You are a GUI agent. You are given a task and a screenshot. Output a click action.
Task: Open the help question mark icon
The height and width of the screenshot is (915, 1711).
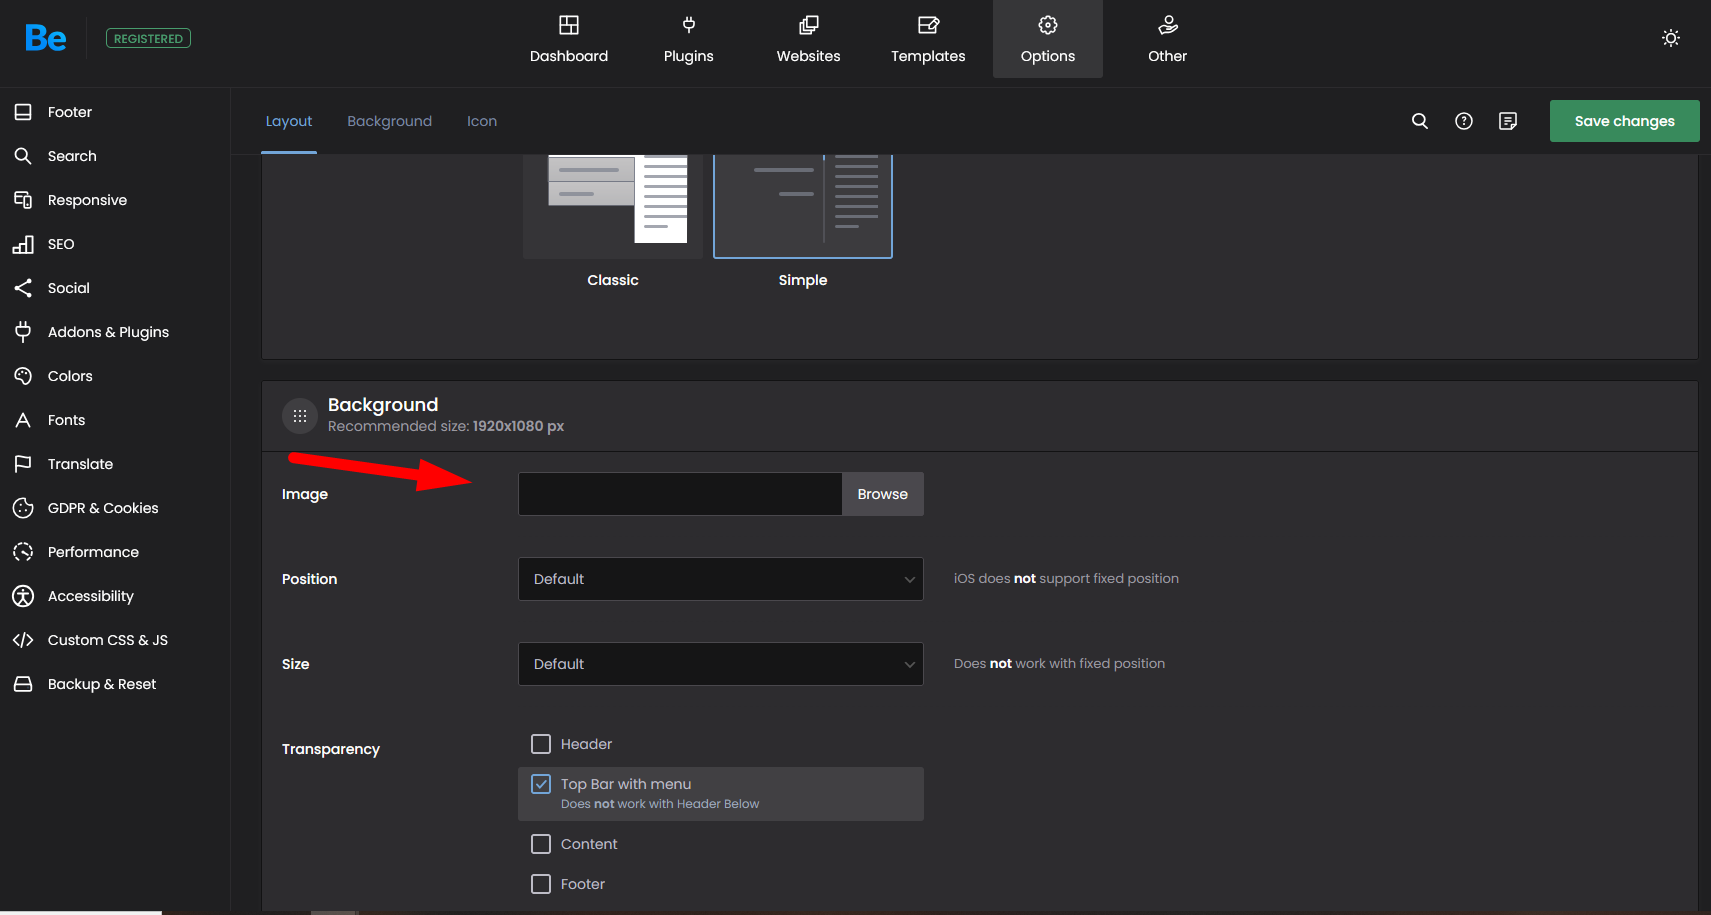click(x=1464, y=121)
